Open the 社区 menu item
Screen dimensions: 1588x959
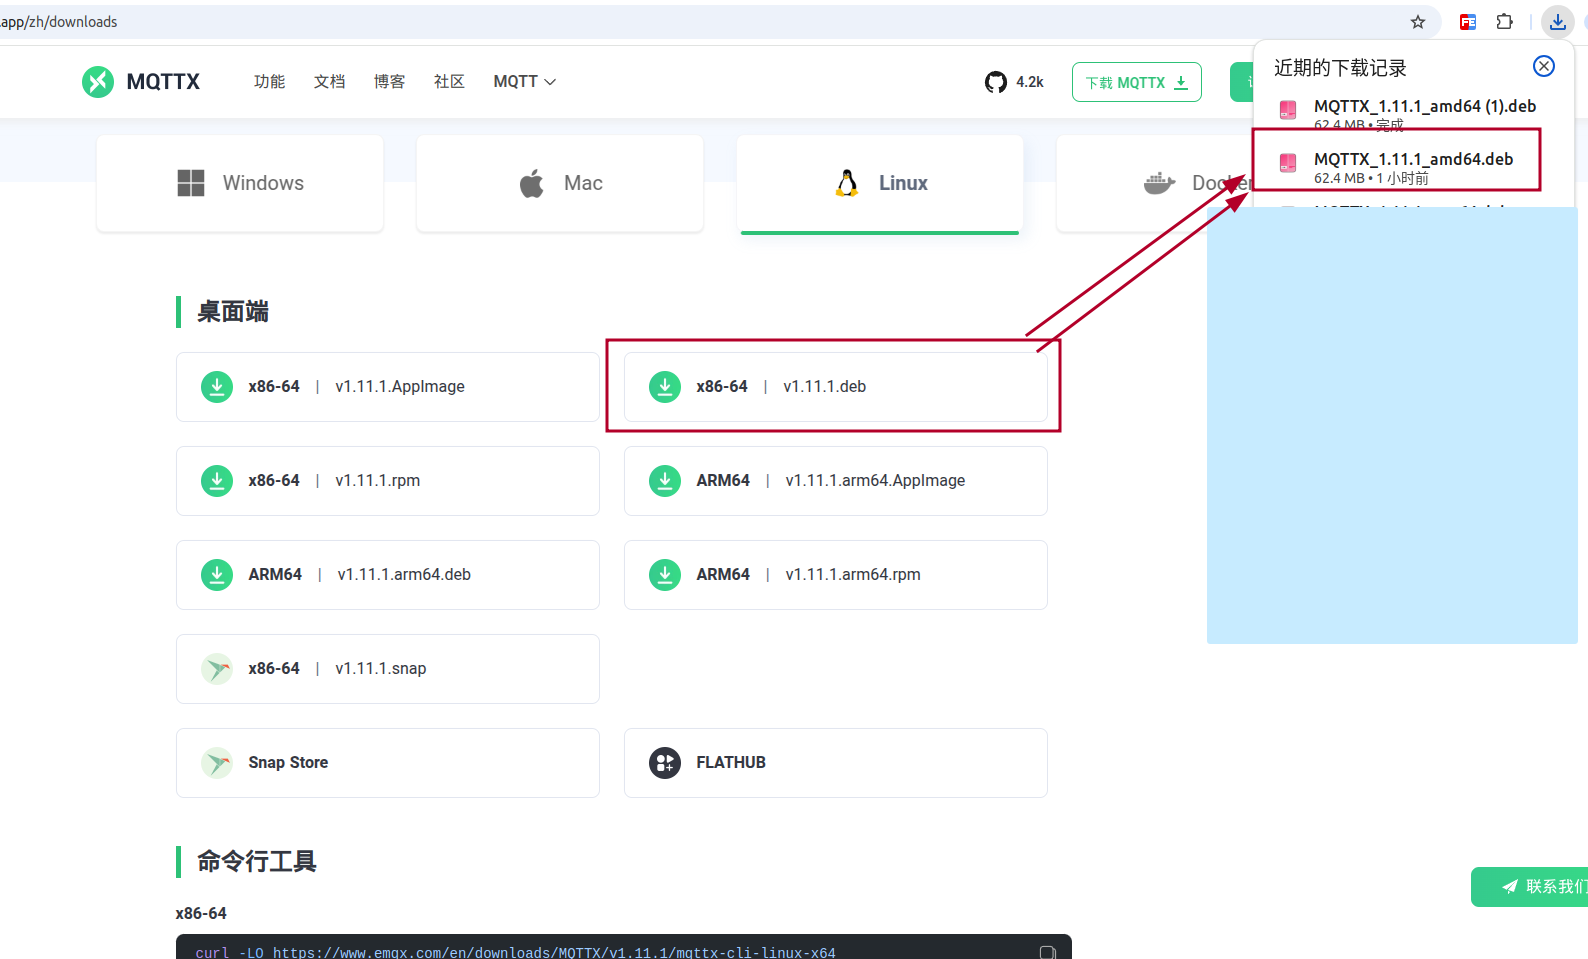coord(449,82)
